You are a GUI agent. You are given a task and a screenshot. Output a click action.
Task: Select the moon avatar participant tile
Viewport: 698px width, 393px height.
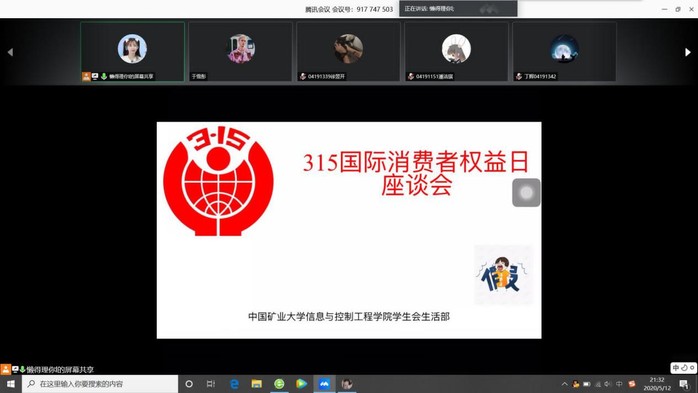[x=564, y=52]
